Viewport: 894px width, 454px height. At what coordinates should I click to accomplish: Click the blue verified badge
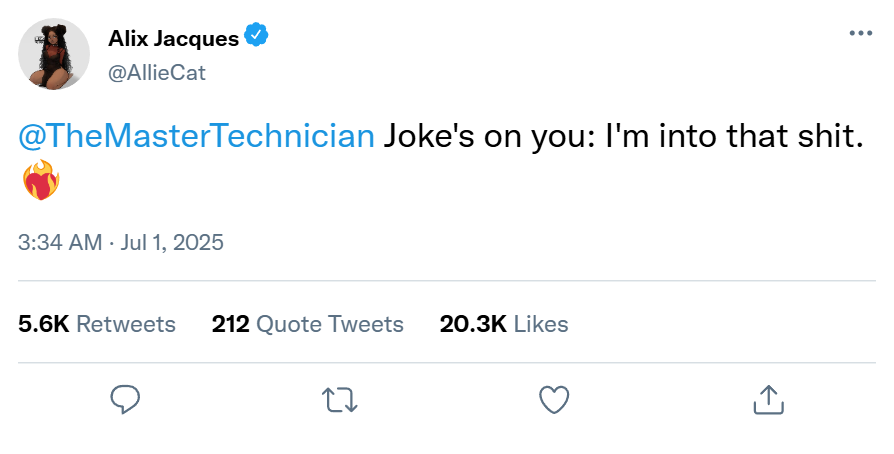tap(258, 38)
